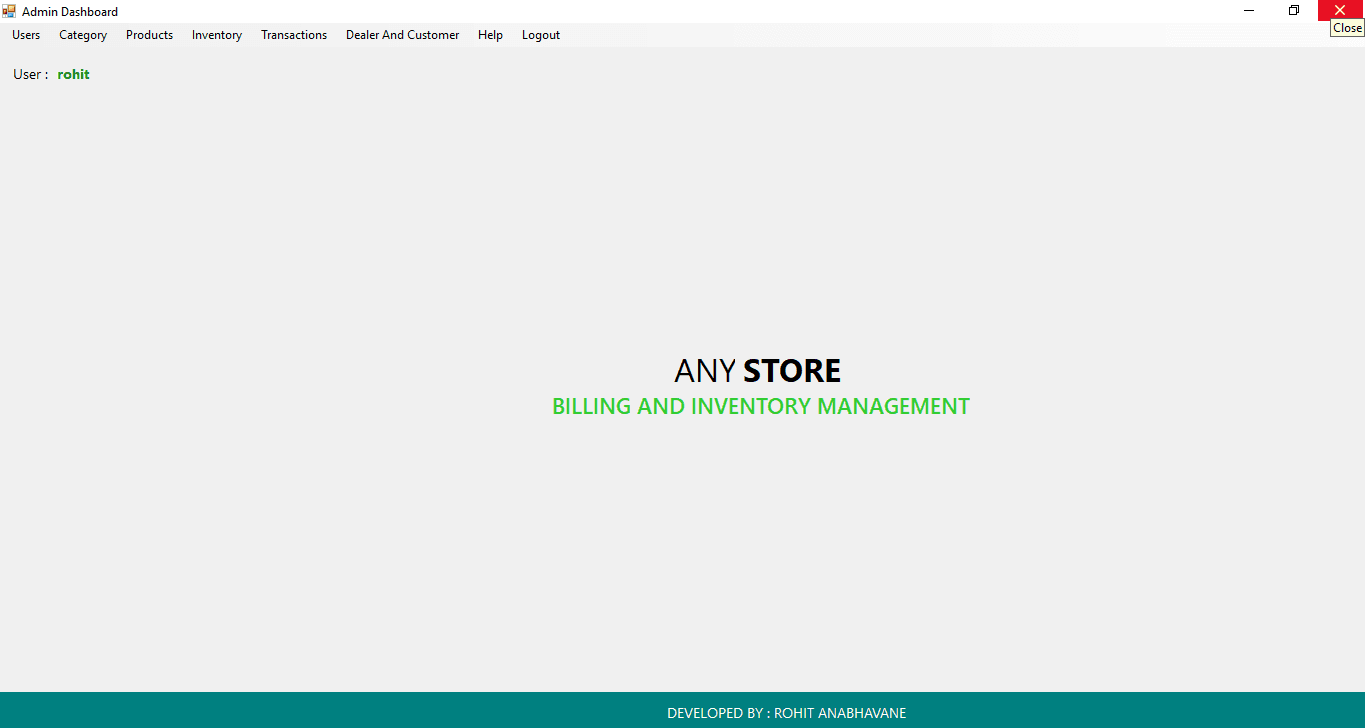The width and height of the screenshot is (1366, 728).
Task: Click the logged-in username rohit
Action: coord(73,74)
